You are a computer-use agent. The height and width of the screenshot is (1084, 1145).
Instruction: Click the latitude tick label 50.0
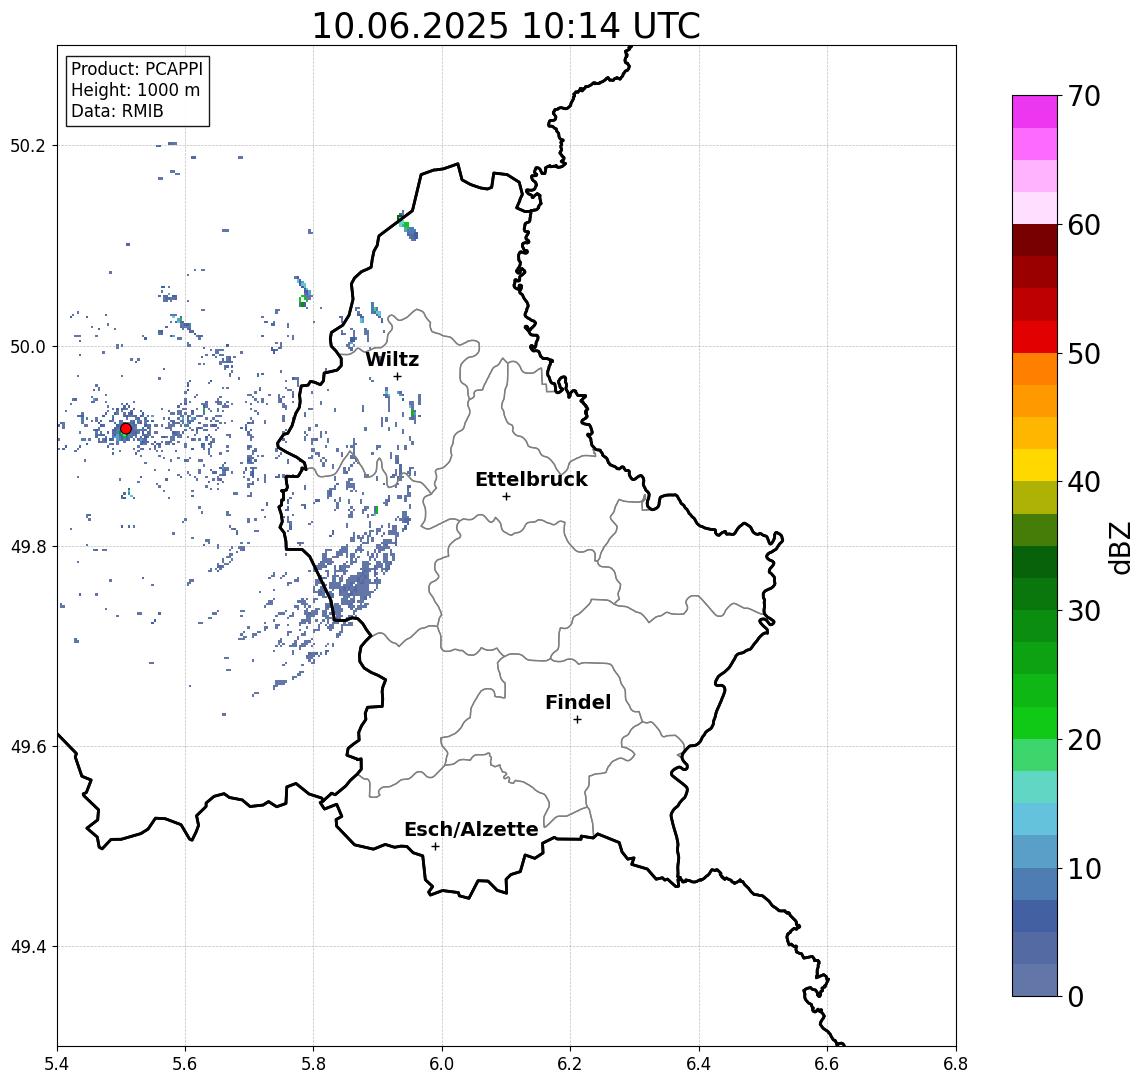click(x=28, y=346)
